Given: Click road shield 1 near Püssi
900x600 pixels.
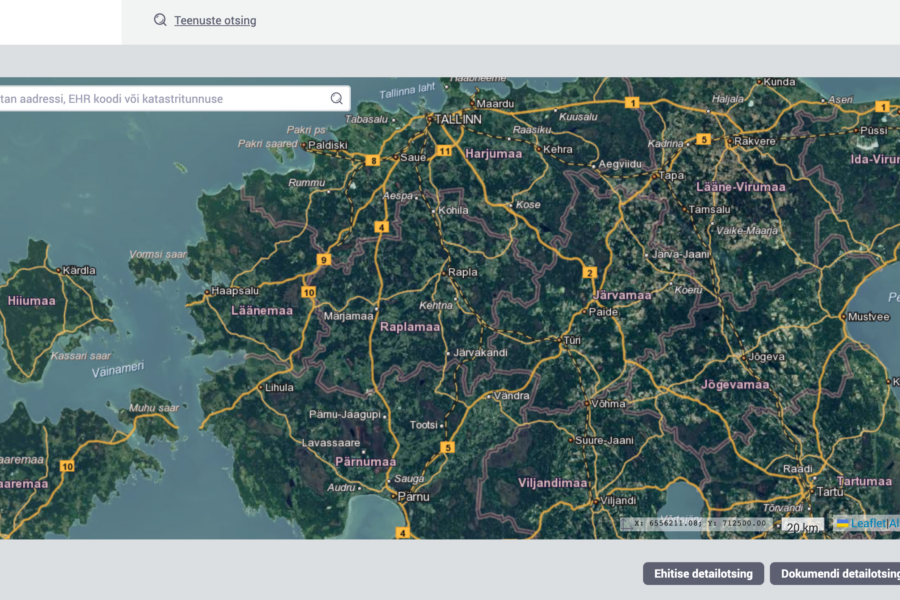Looking at the screenshot, I should [883, 107].
